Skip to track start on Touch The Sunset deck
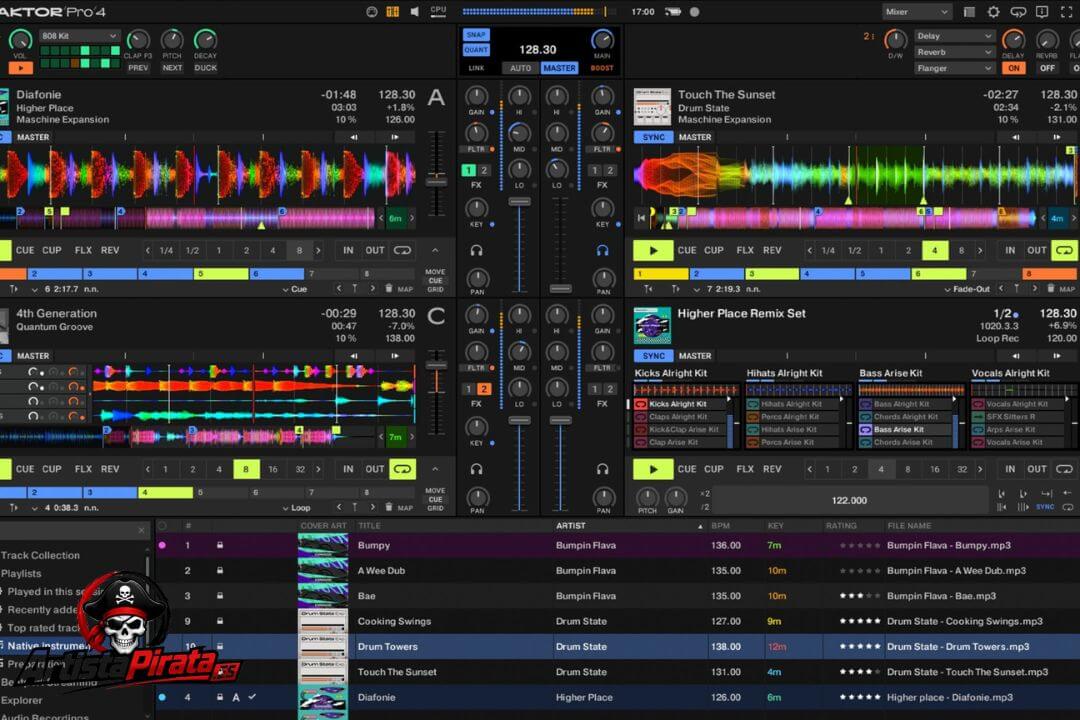Viewport: 1080px width, 720px height. [641, 218]
